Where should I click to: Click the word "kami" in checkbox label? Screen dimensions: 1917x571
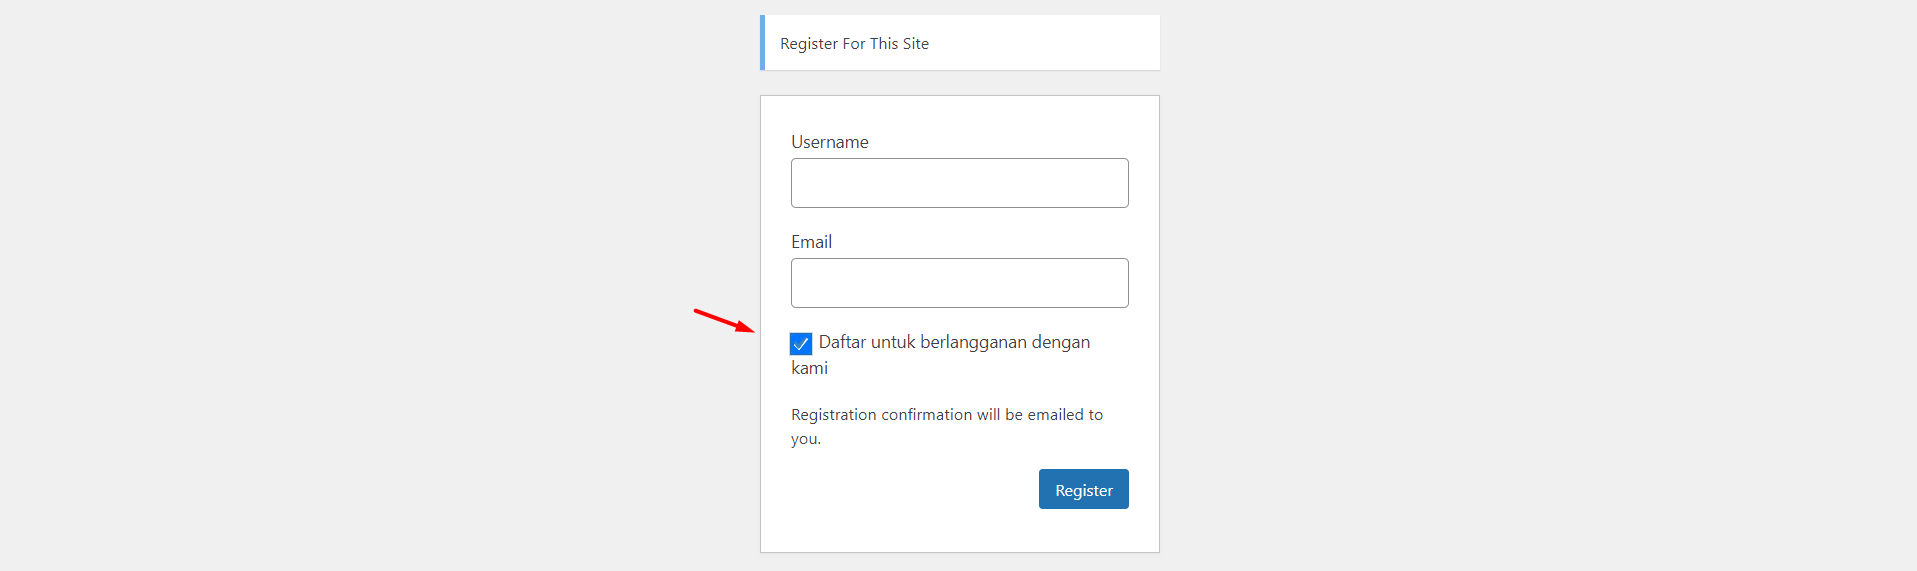click(x=809, y=368)
